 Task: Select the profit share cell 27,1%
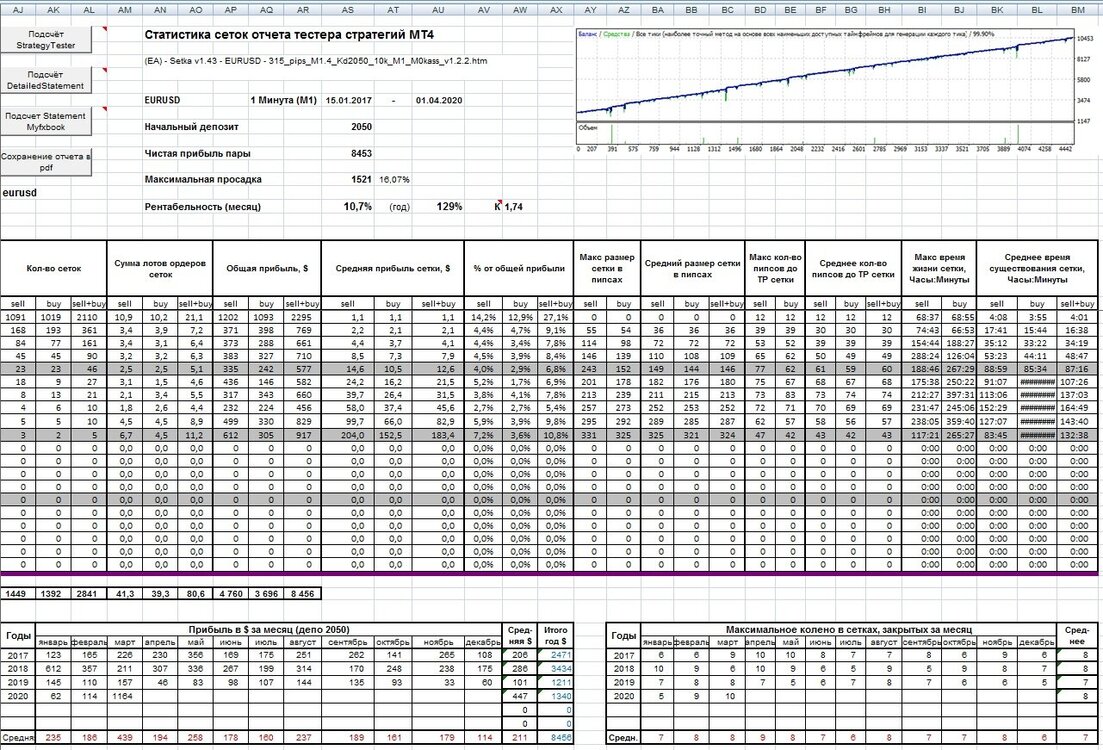pos(556,317)
